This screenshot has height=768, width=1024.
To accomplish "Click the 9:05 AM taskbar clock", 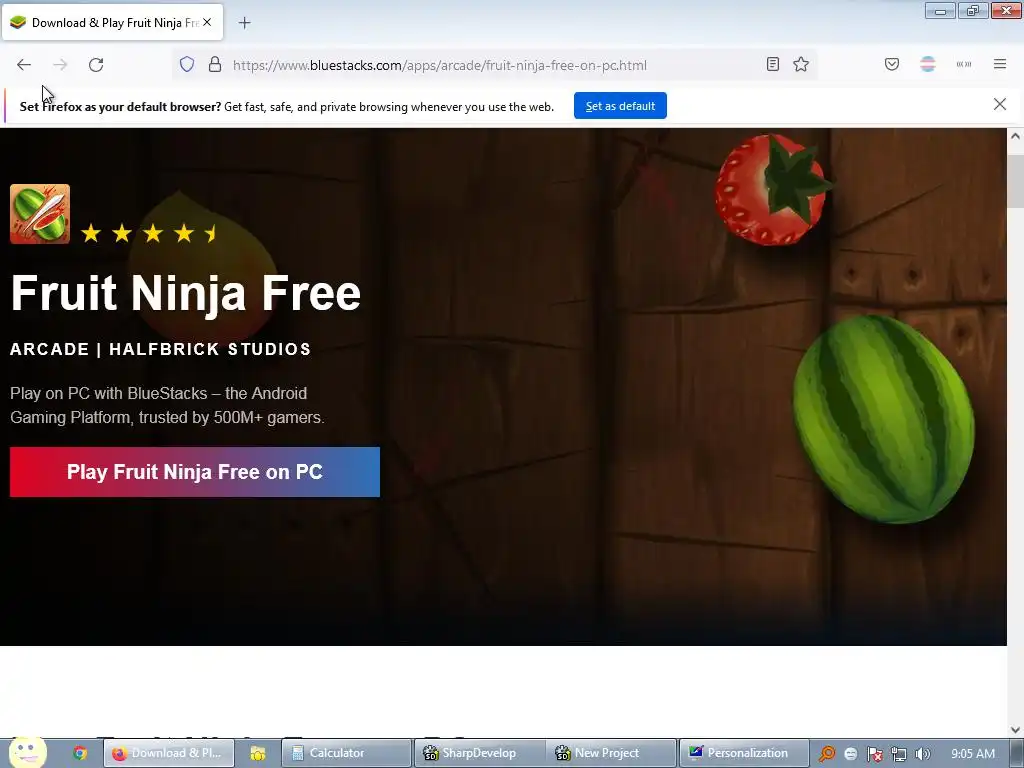I will pyautogui.click(x=973, y=754).
